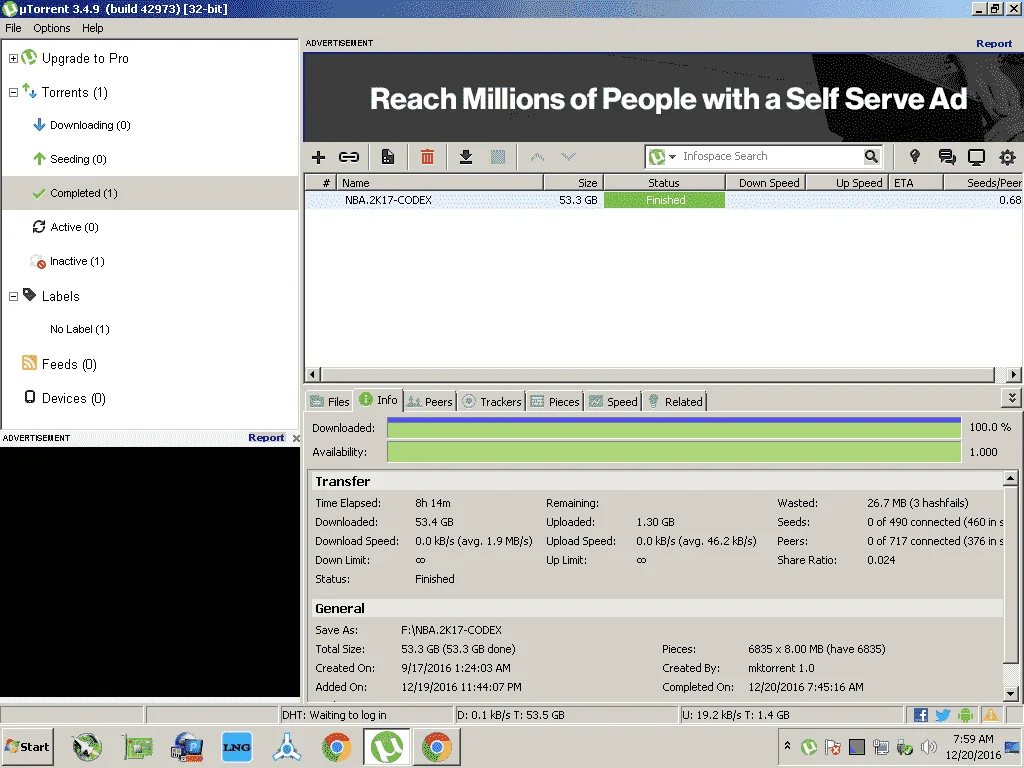Click the Add Torrent from URL link icon

(349, 157)
